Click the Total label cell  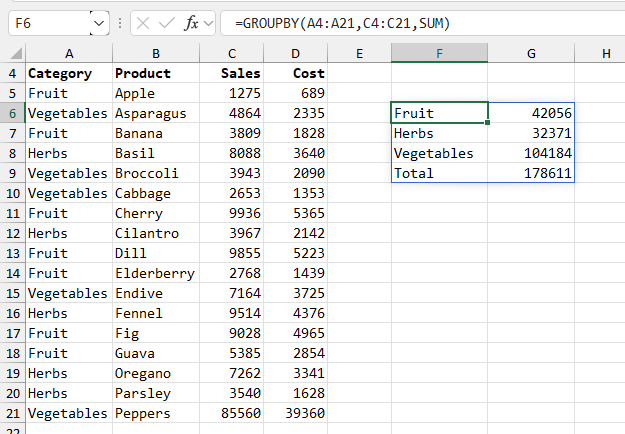[439, 173]
